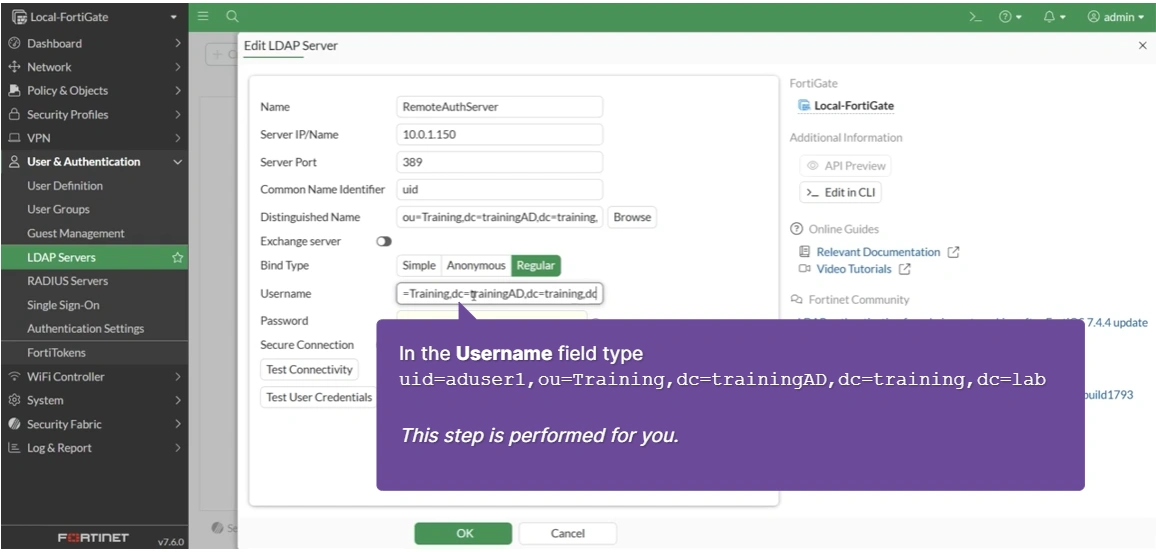Viewport: 1156px width, 552px height.
Task: Click the System gear icon
Action: (13, 400)
